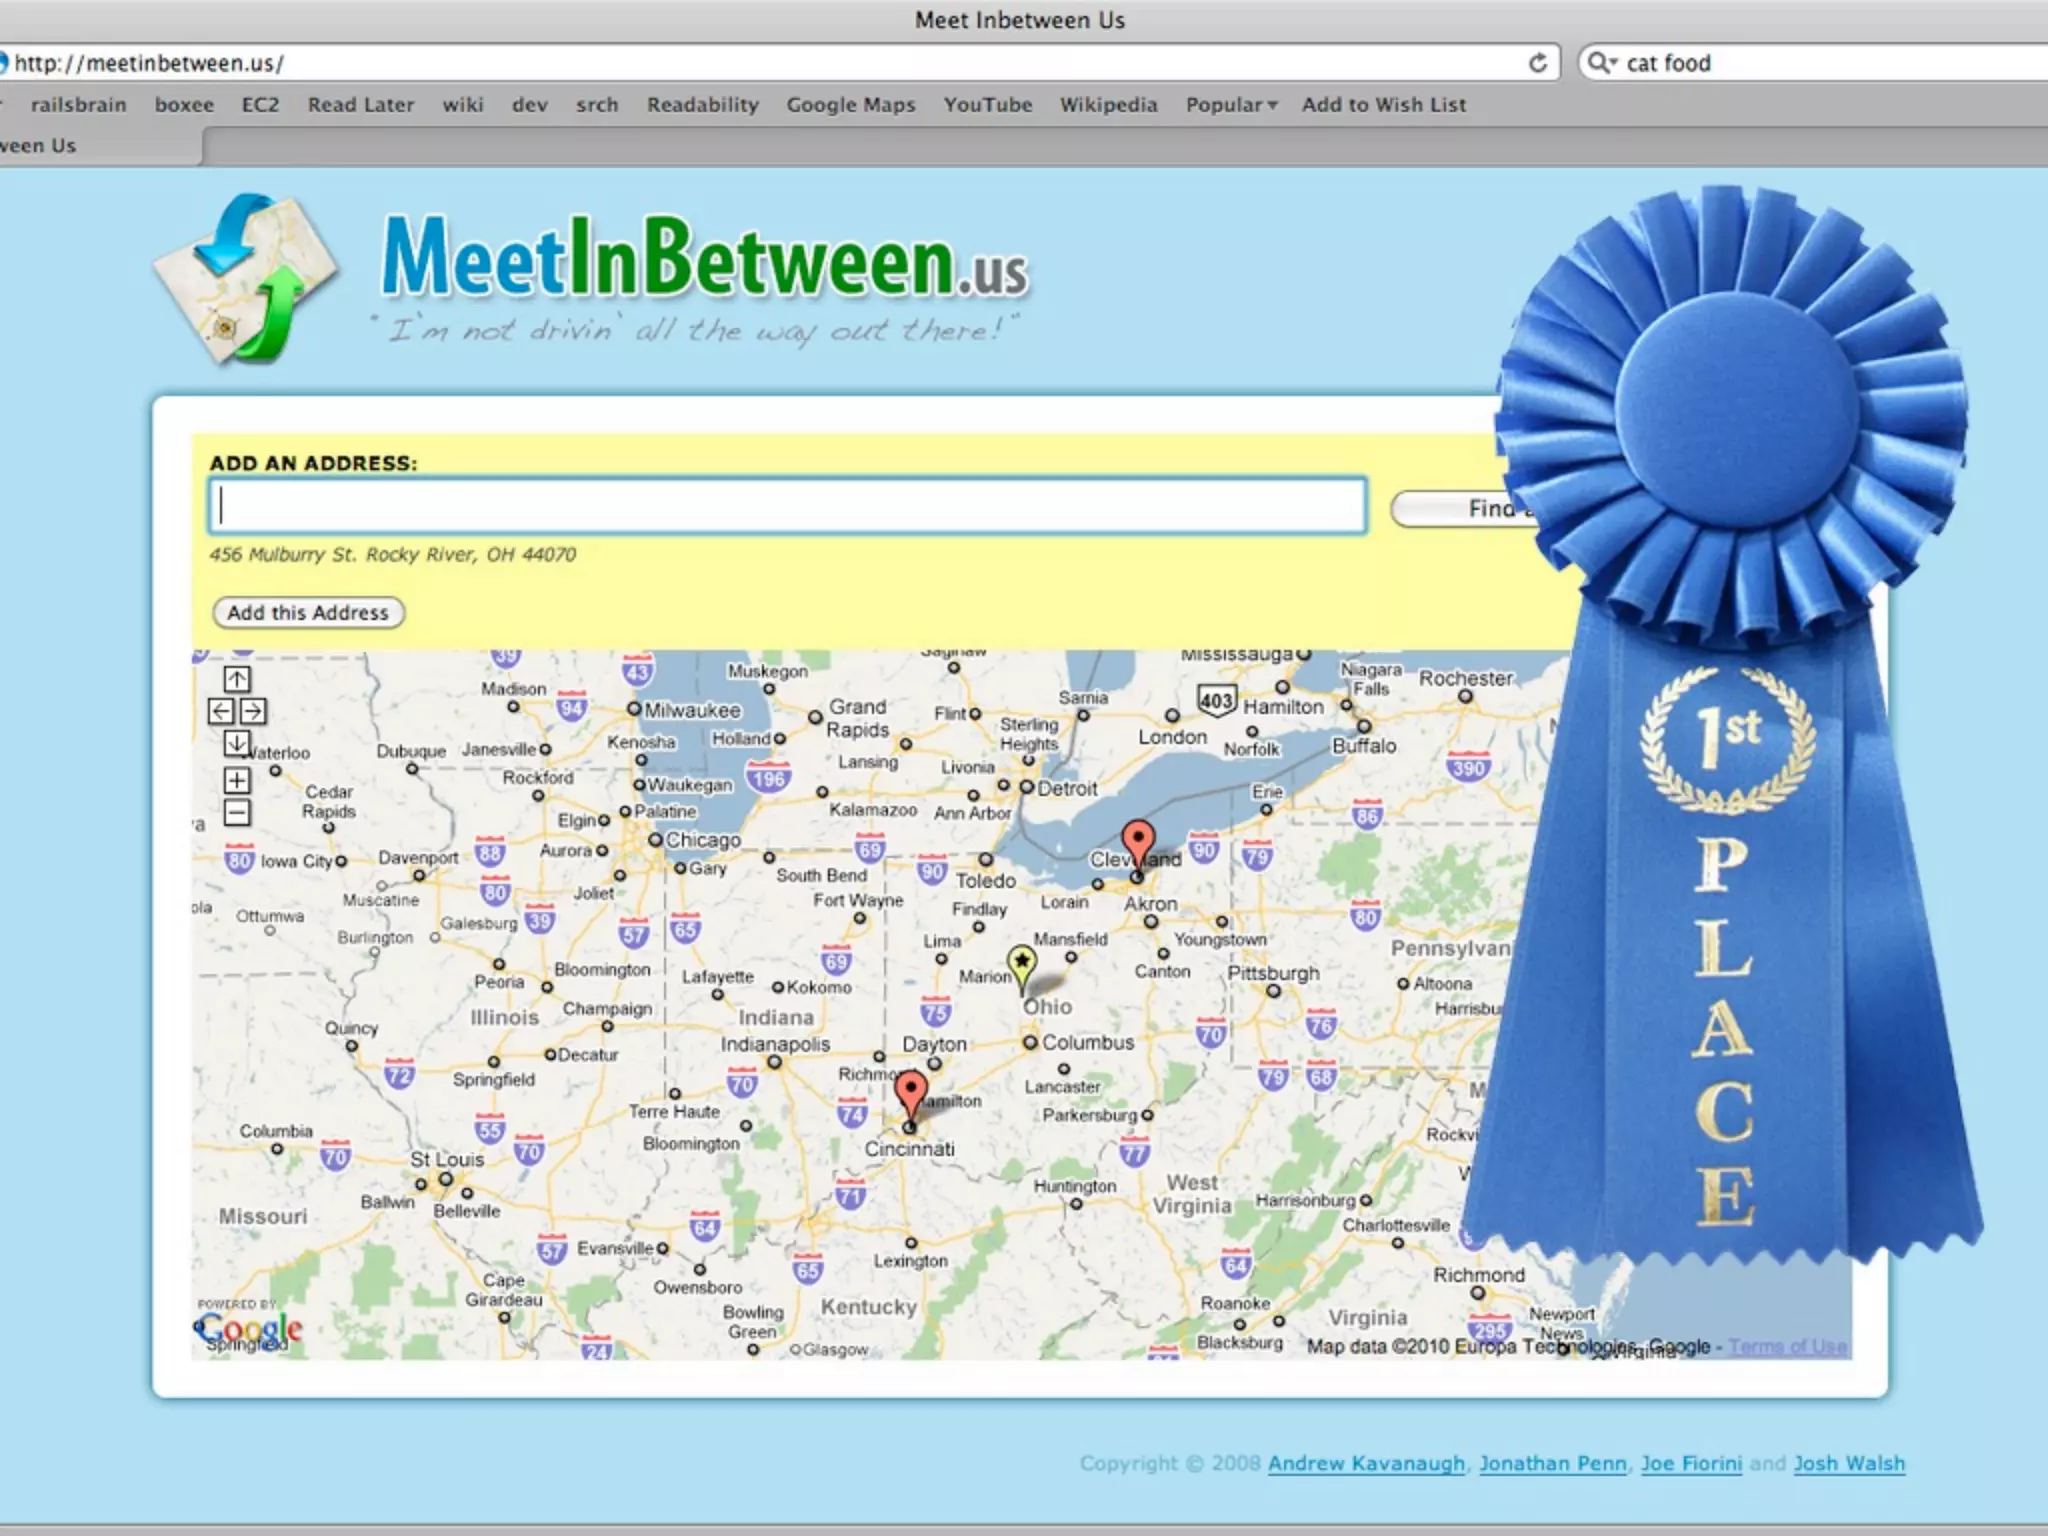Pan the map up with arrow control
Viewport: 2048px width, 1536px height.
click(237, 680)
